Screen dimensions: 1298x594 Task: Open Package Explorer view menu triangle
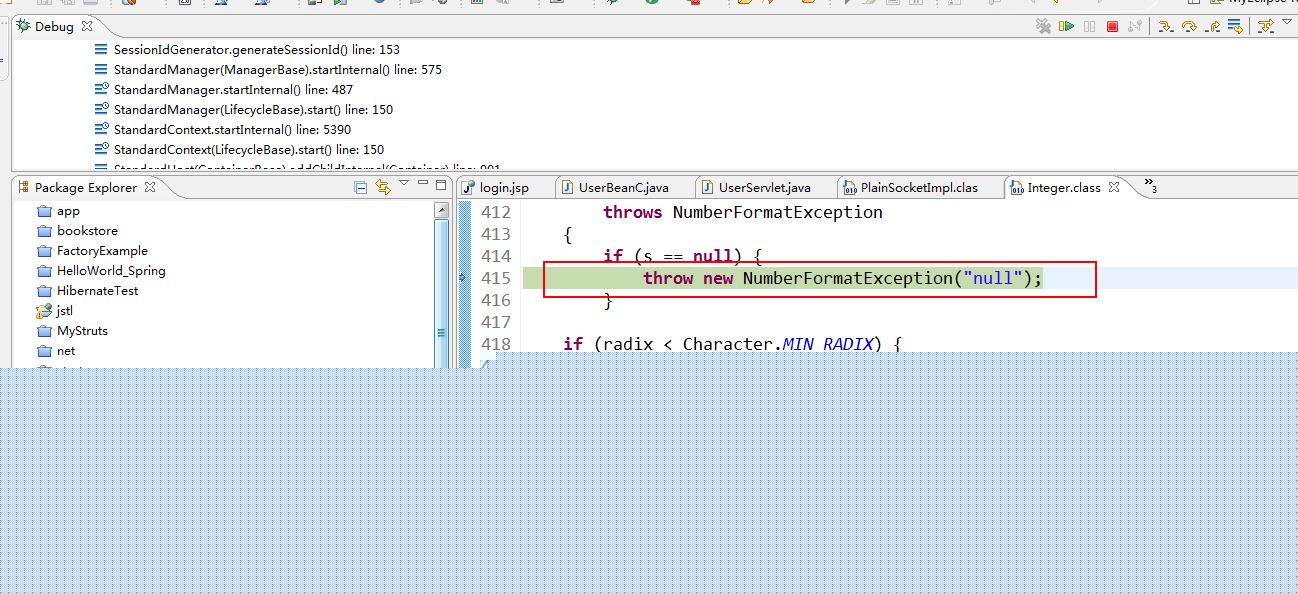tap(404, 184)
